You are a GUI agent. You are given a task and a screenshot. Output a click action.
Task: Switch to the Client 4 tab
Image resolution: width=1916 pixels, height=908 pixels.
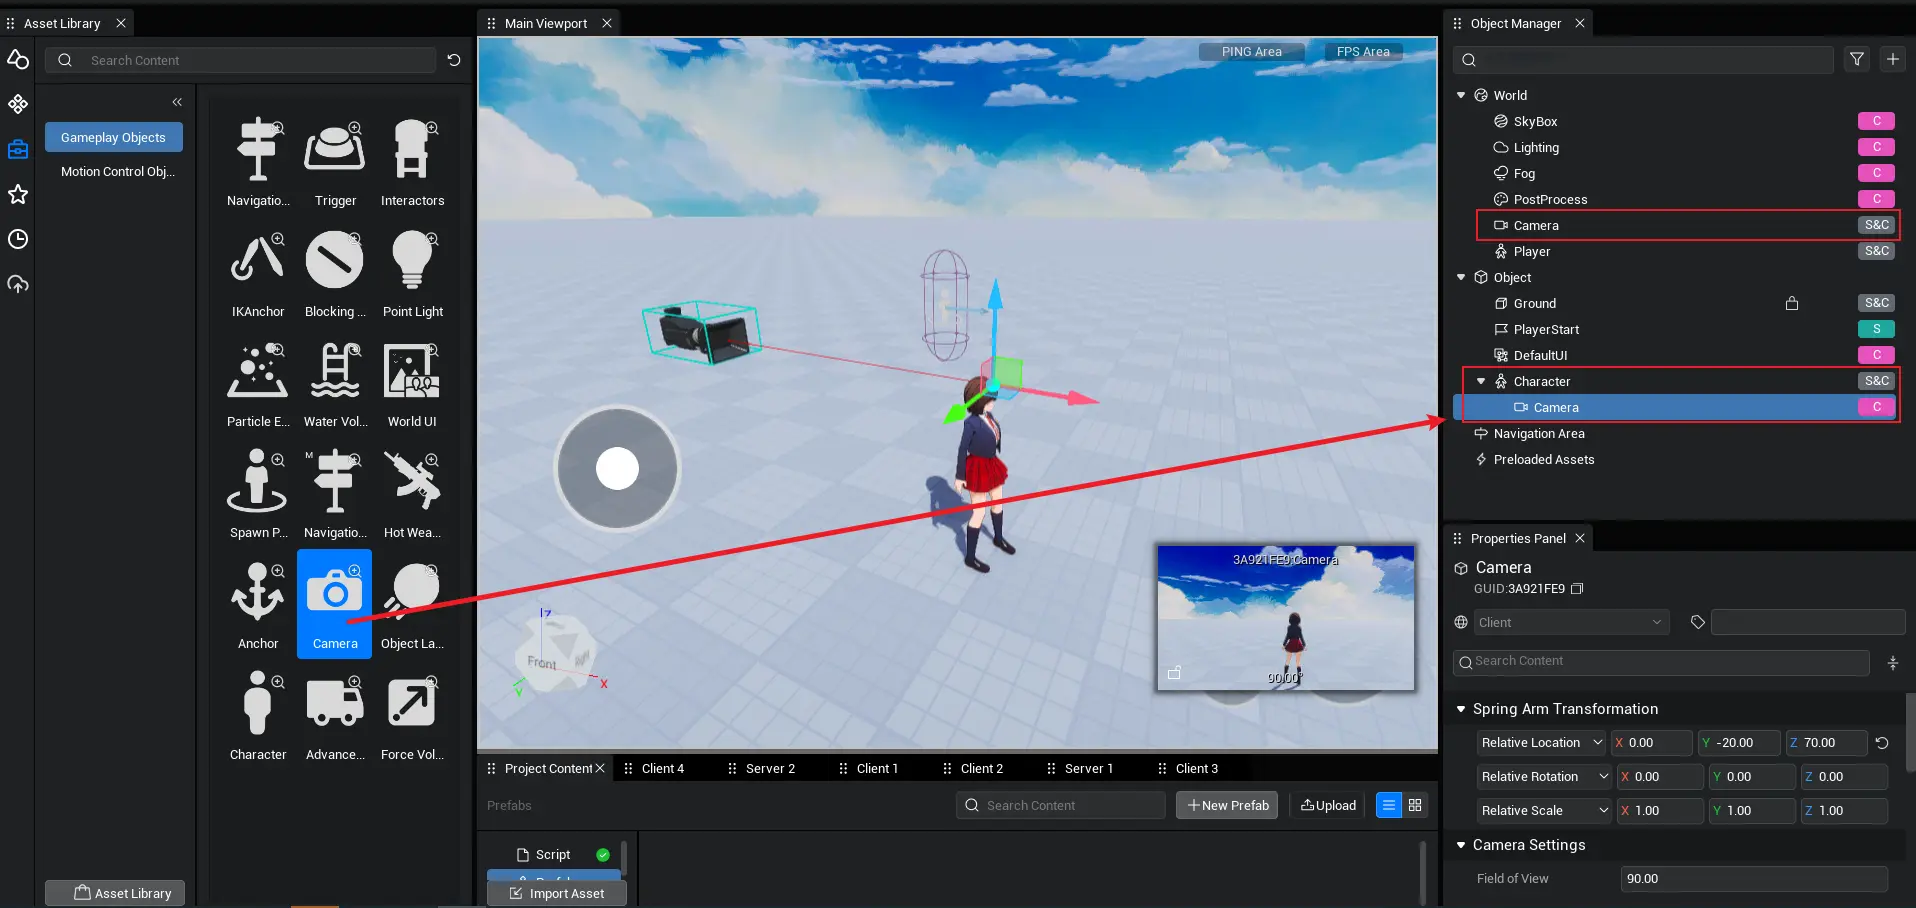coord(663,769)
